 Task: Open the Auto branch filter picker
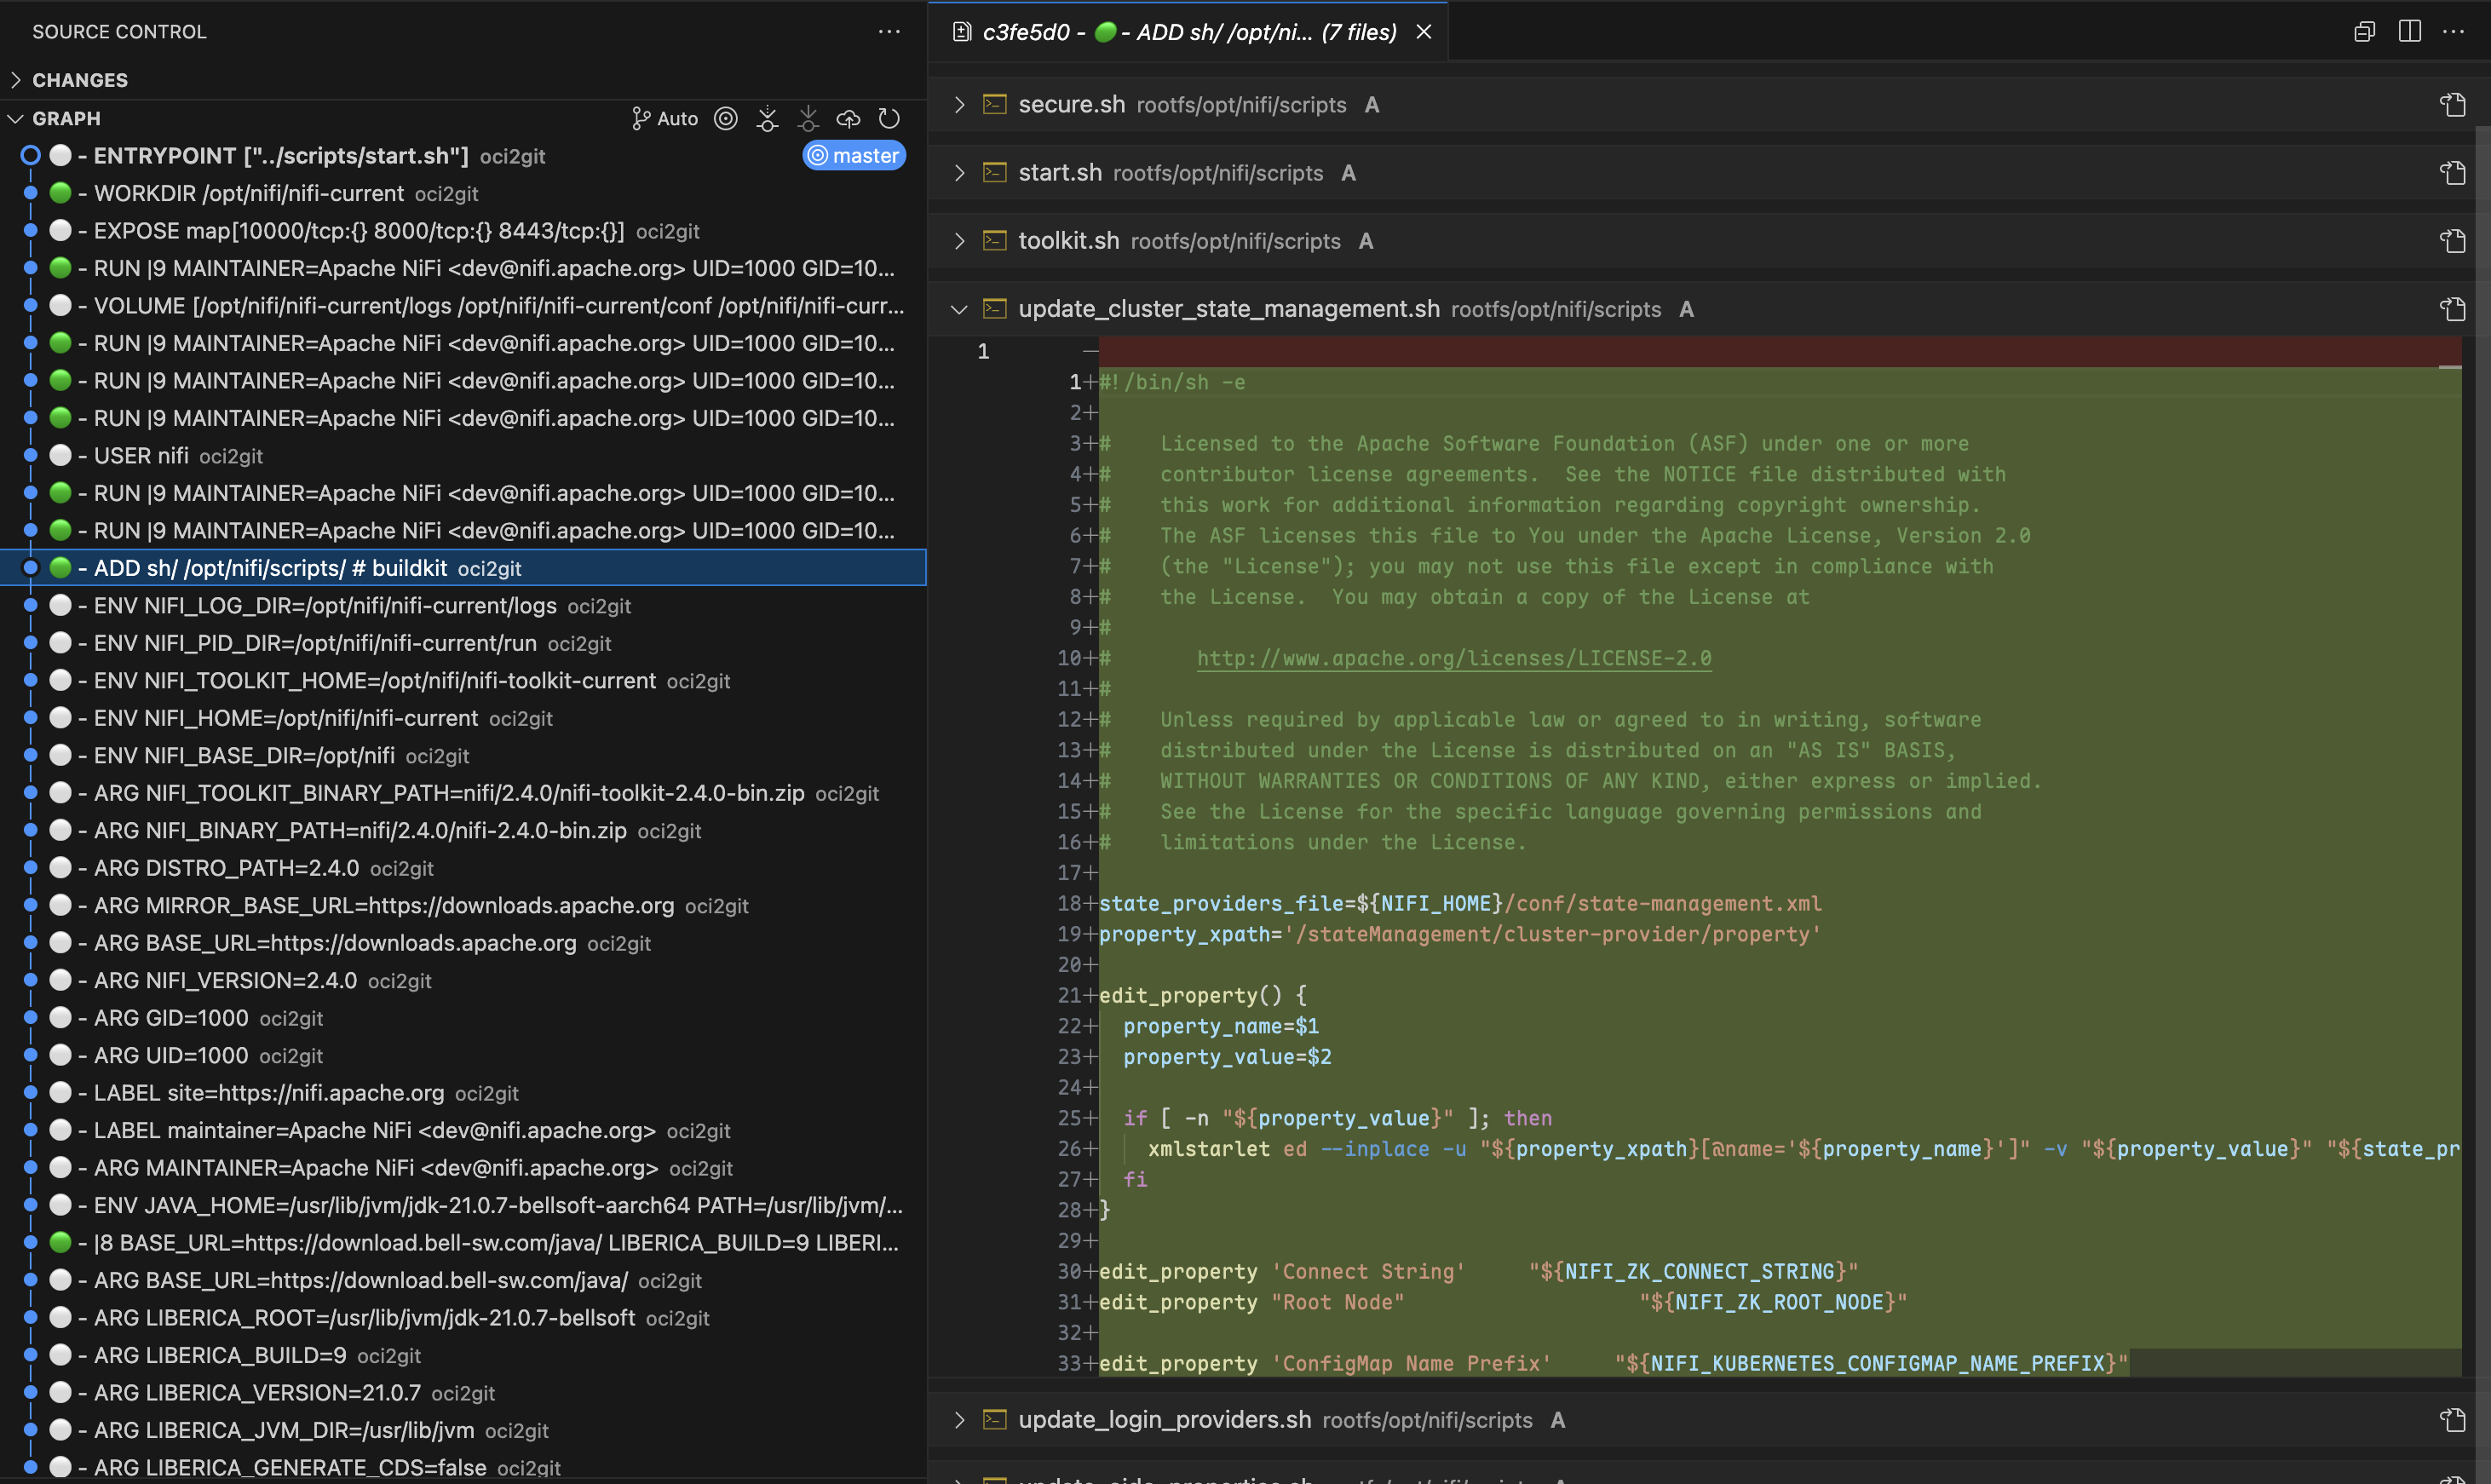(665, 119)
